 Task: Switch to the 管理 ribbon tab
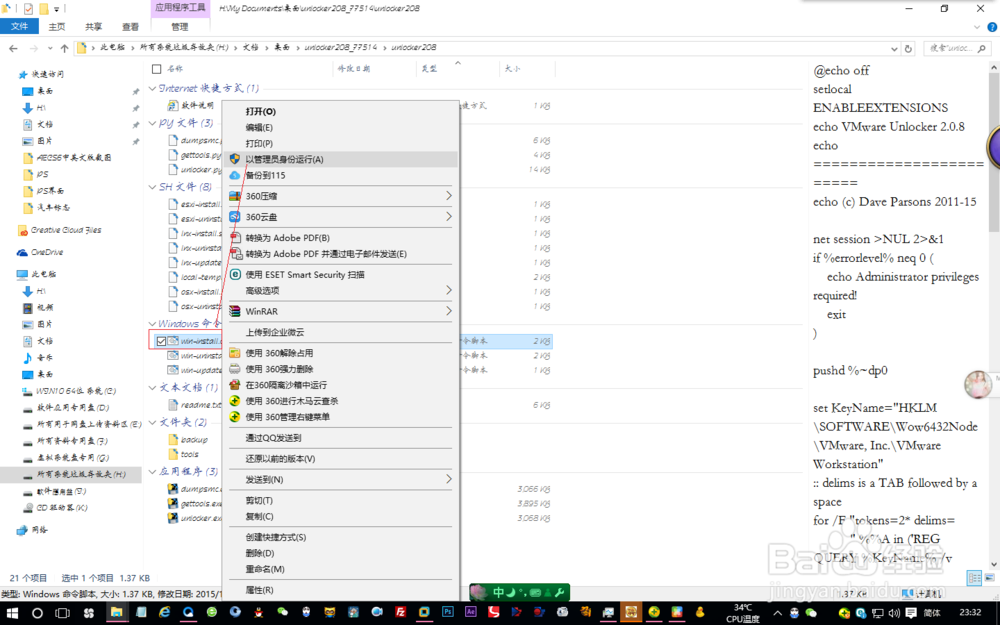(x=180, y=26)
